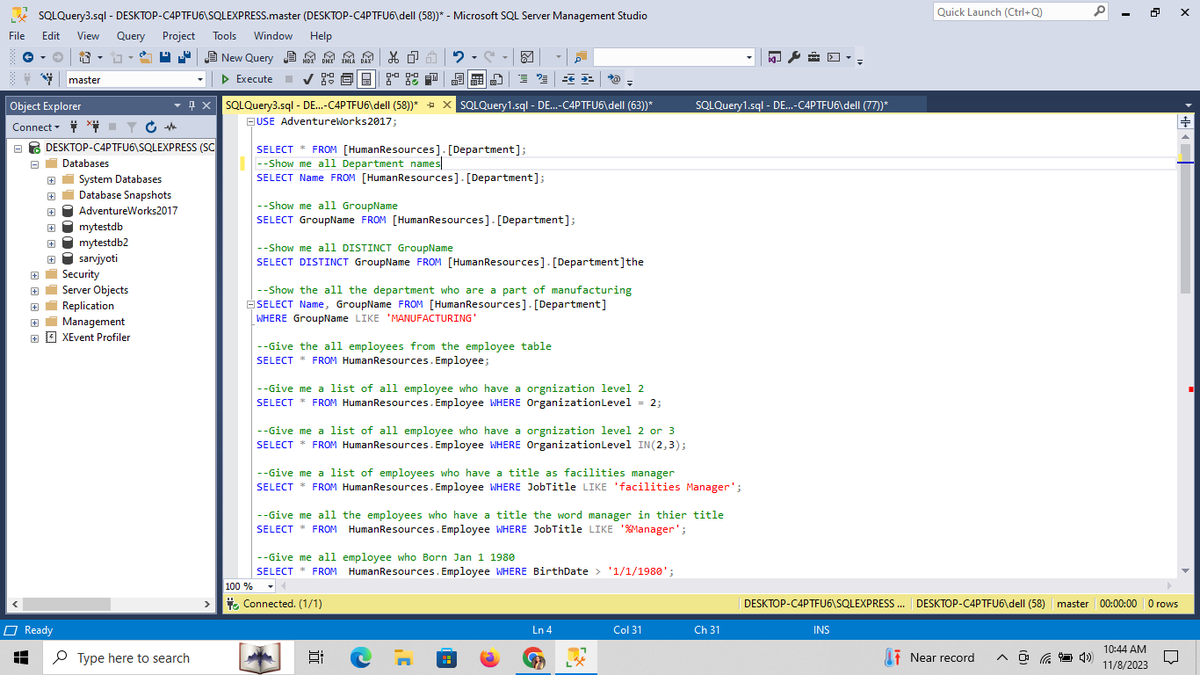Expand the XEvent Profiler node
This screenshot has width=1200, height=675.
tap(34, 337)
